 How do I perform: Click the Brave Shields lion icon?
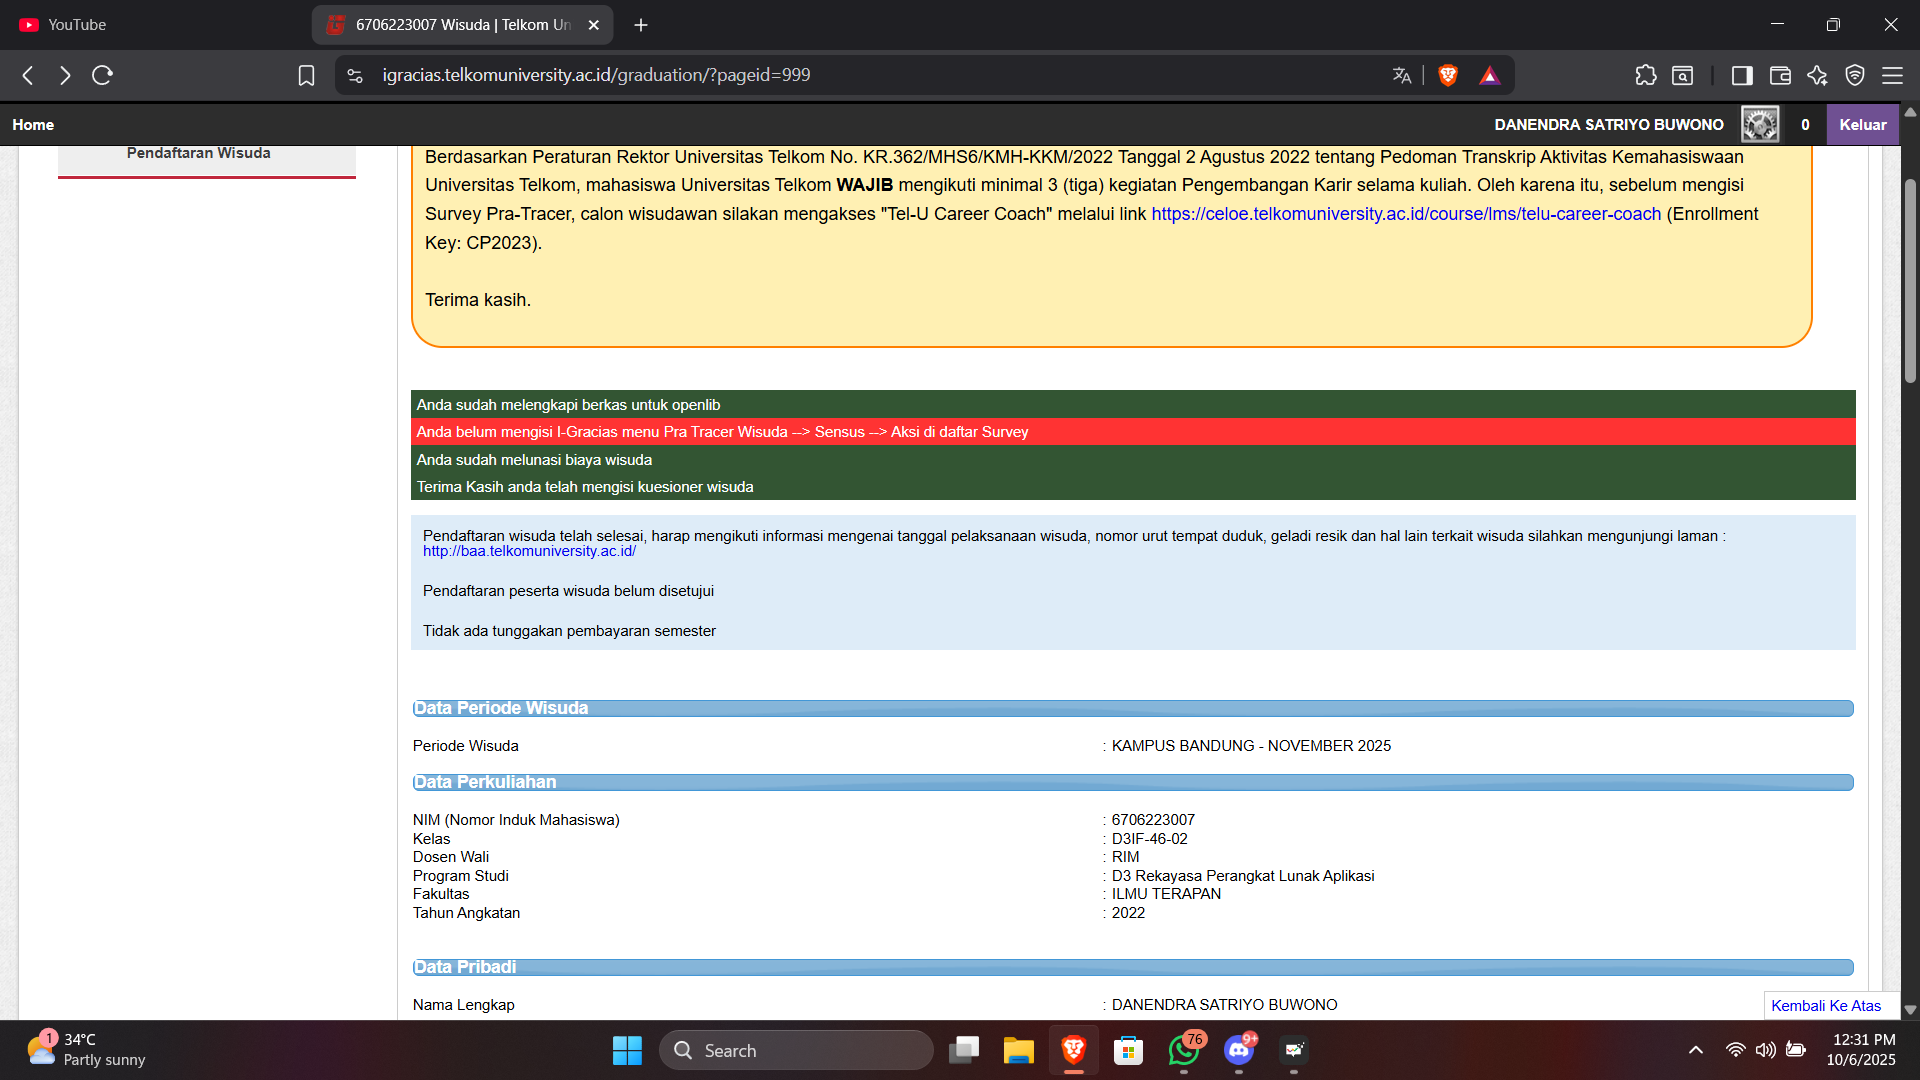coord(1447,75)
